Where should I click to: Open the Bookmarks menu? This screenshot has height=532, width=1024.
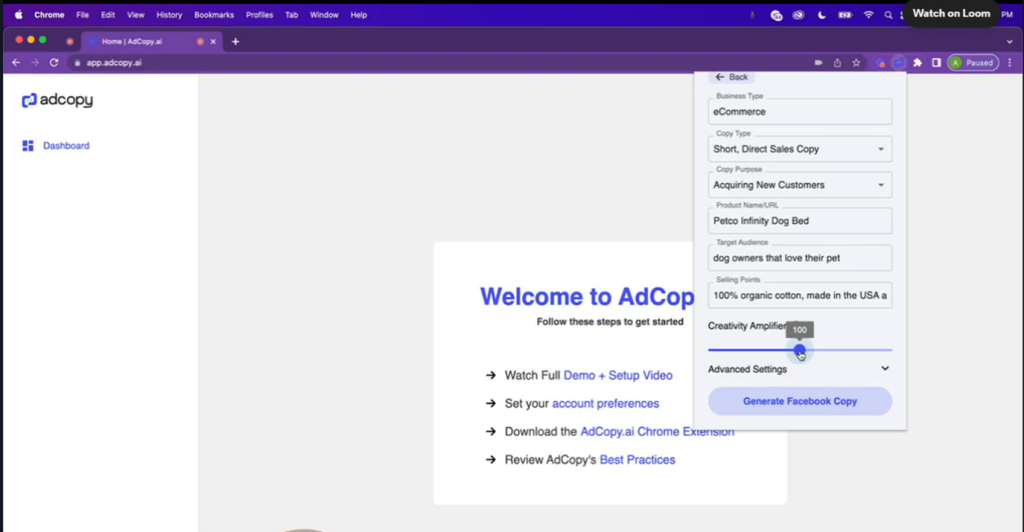pos(214,14)
